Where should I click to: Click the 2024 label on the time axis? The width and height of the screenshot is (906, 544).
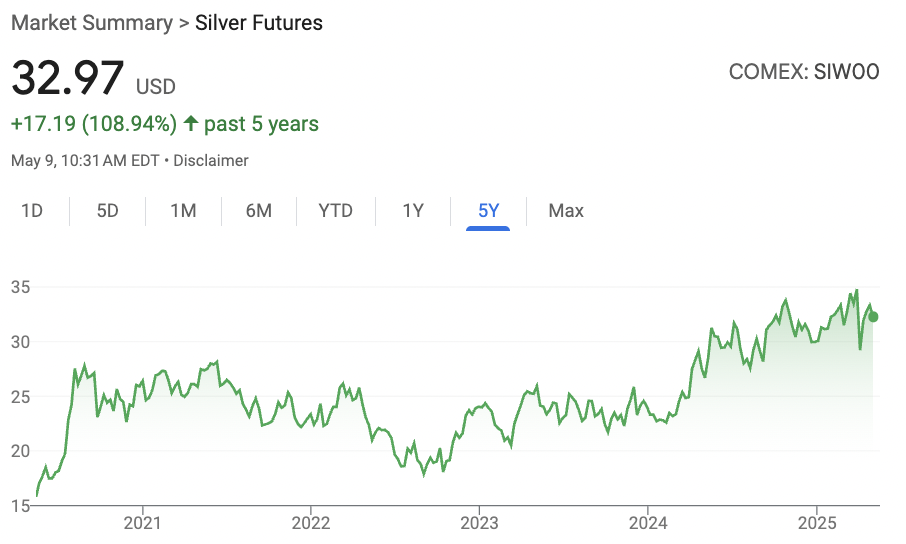click(648, 523)
